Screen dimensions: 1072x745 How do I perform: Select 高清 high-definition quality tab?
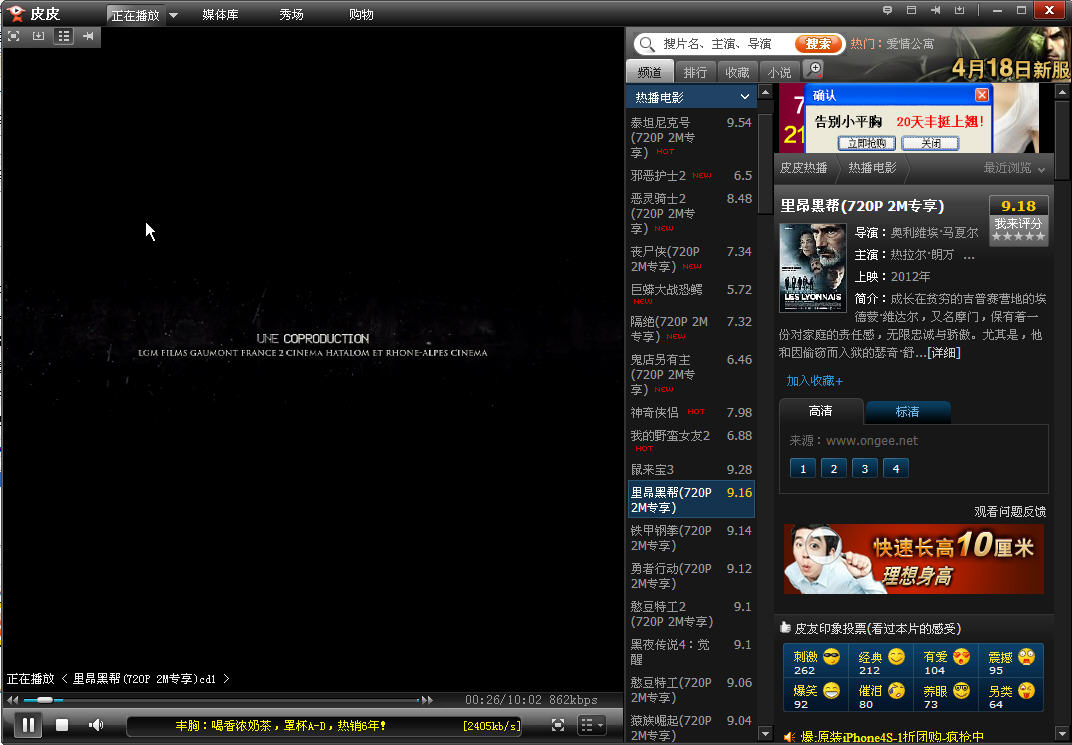[820, 411]
